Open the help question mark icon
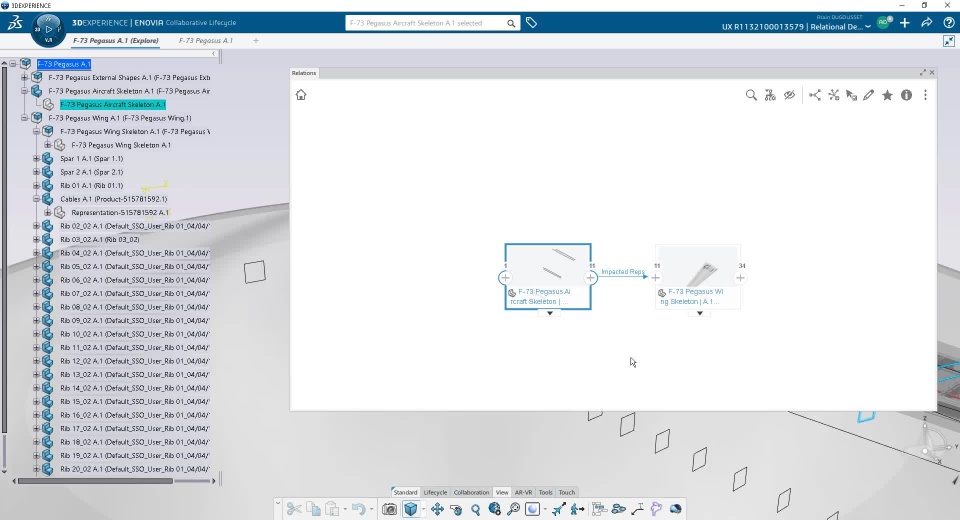 click(948, 23)
